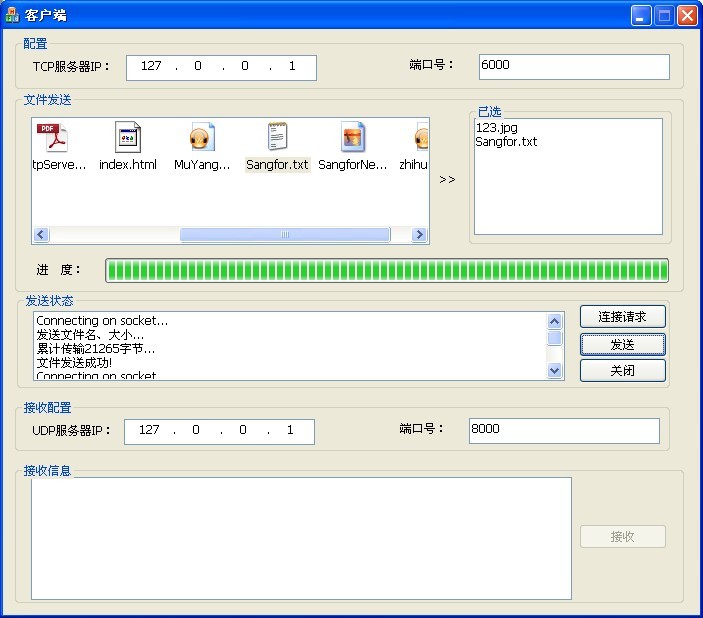
Task: Click the 关闭 button
Action: (622, 370)
